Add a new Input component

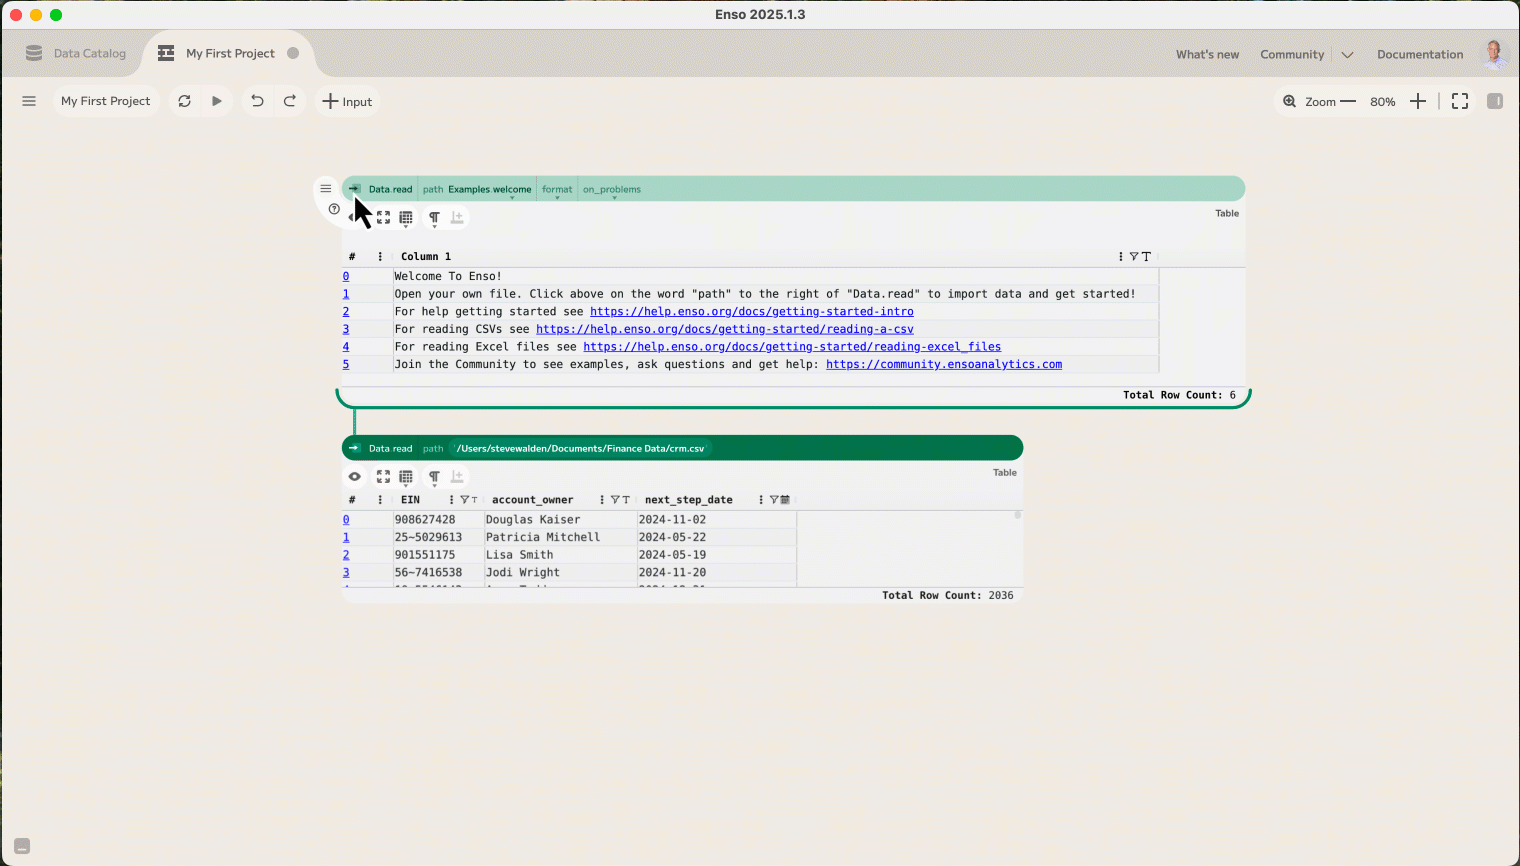click(347, 101)
